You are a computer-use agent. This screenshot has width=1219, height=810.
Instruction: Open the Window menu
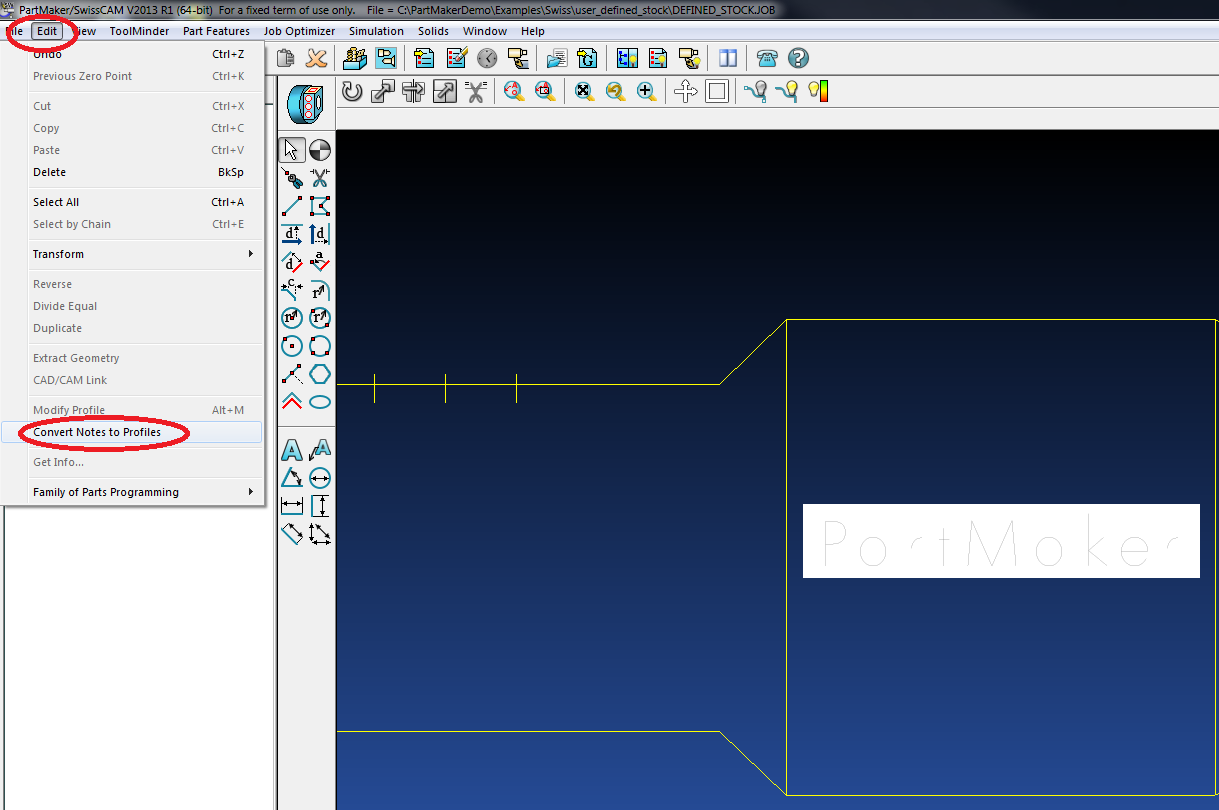(485, 31)
